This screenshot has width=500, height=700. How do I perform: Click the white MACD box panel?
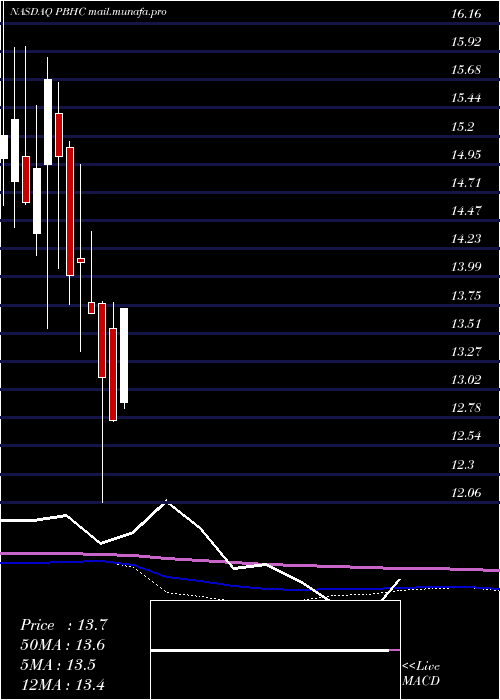[275, 650]
